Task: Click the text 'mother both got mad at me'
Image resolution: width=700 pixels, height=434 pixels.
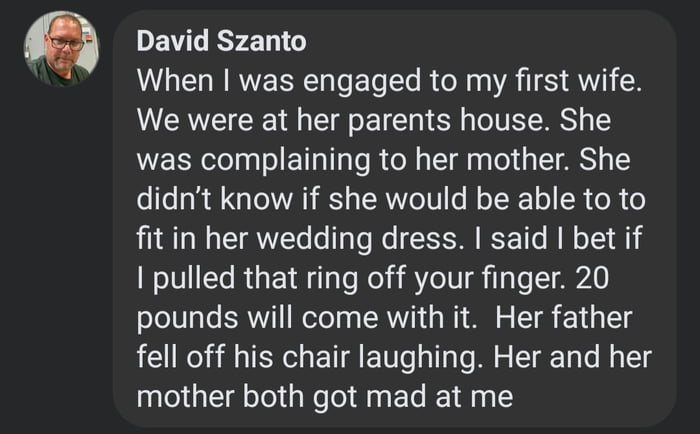Action: [x=324, y=397]
